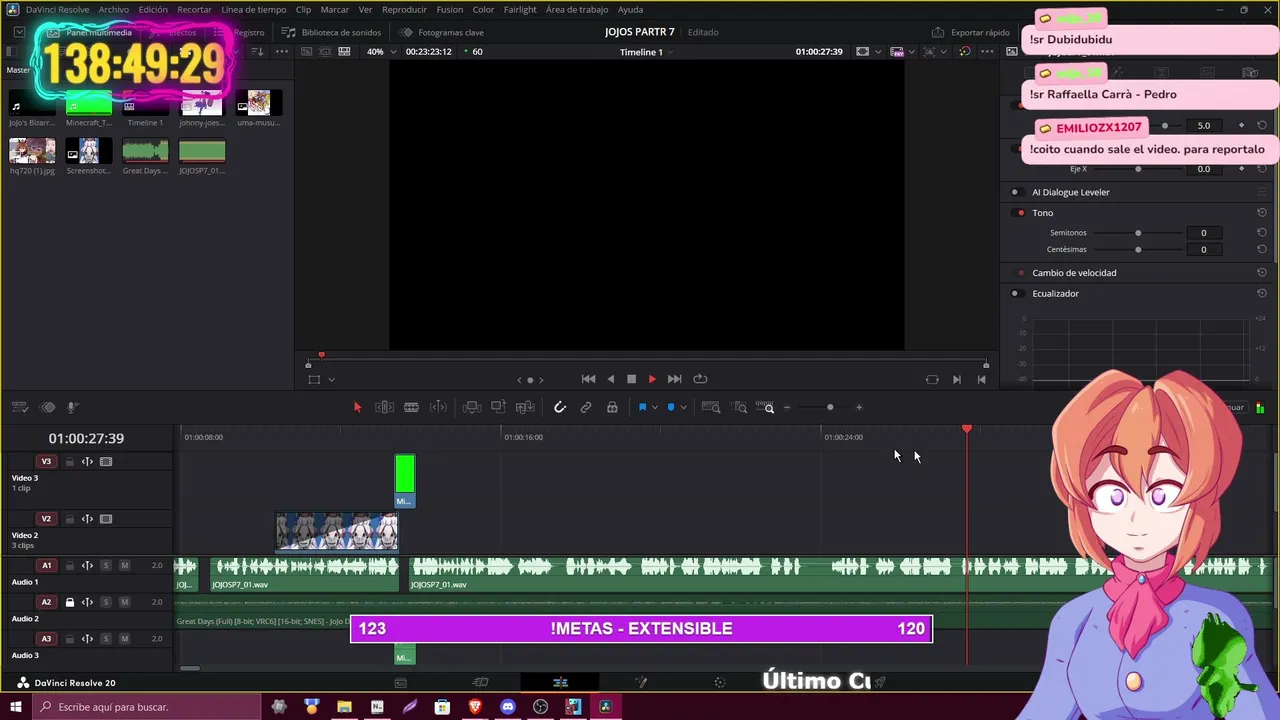Adjust the Semitonos slider
This screenshot has width=1280, height=720.
[x=1138, y=233]
